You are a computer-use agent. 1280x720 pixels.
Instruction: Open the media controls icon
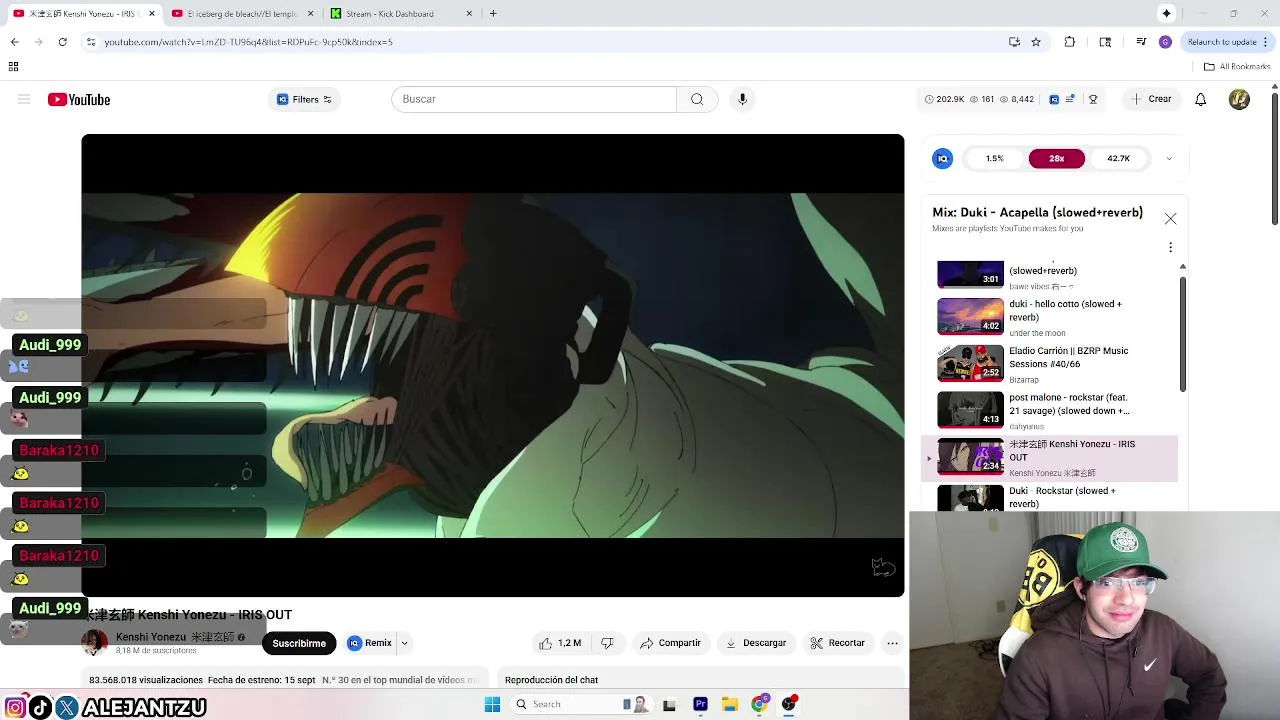1141,42
